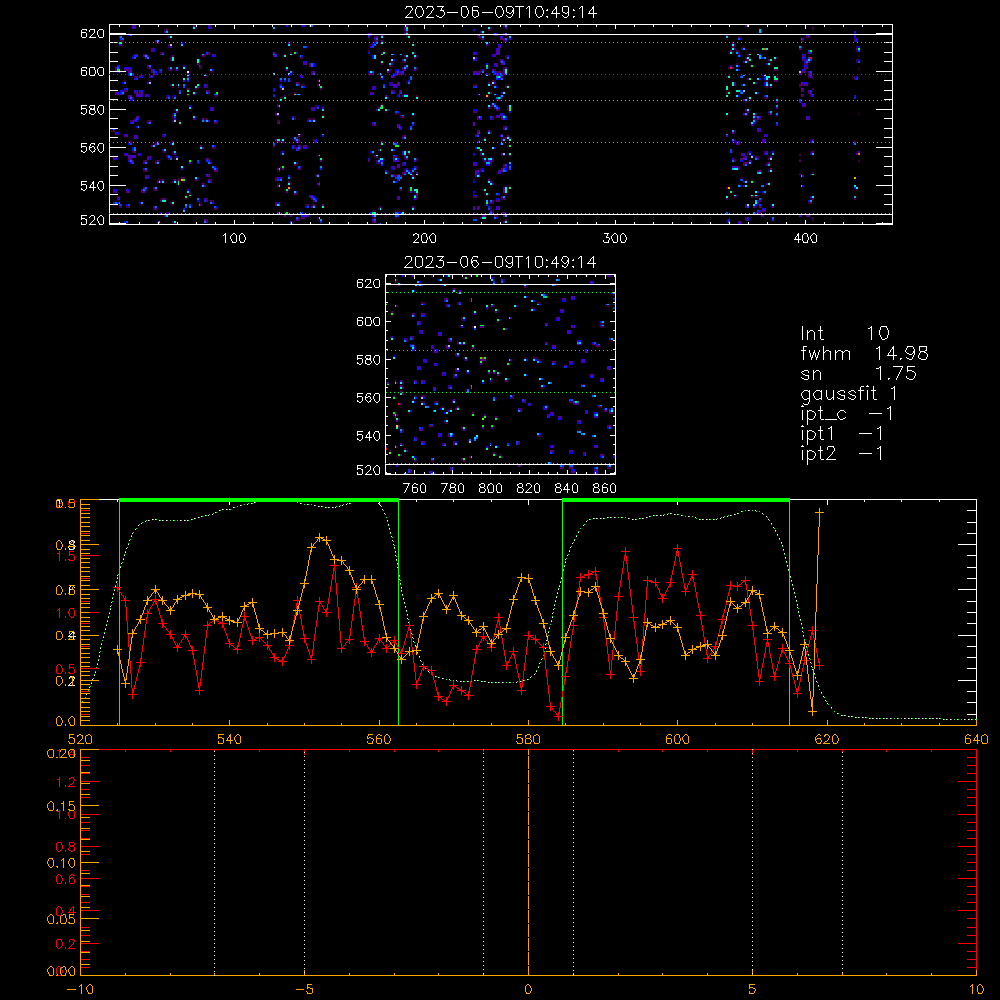
Task: Select the '620' x-axis label of the profile plot
Action: 827,739
